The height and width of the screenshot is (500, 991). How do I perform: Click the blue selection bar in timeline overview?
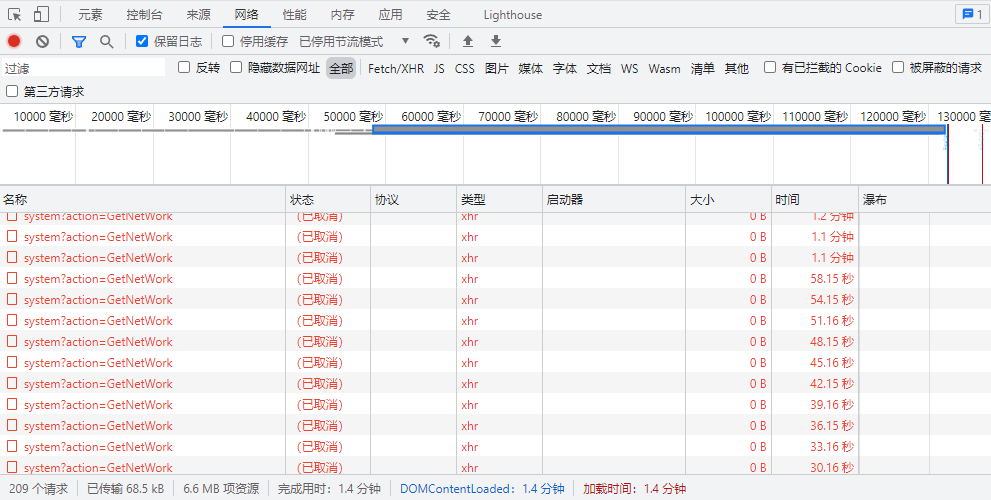(x=659, y=130)
